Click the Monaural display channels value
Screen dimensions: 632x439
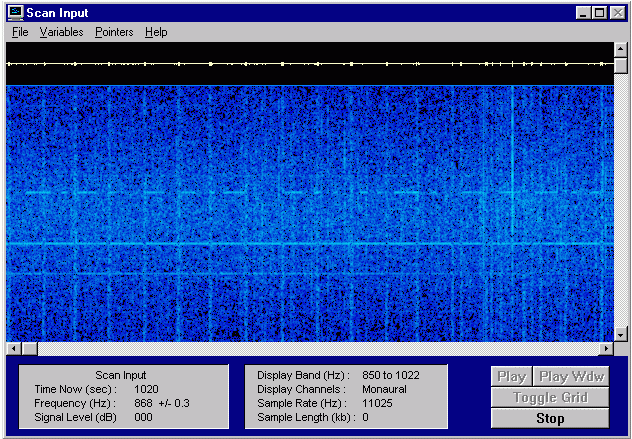point(384,389)
